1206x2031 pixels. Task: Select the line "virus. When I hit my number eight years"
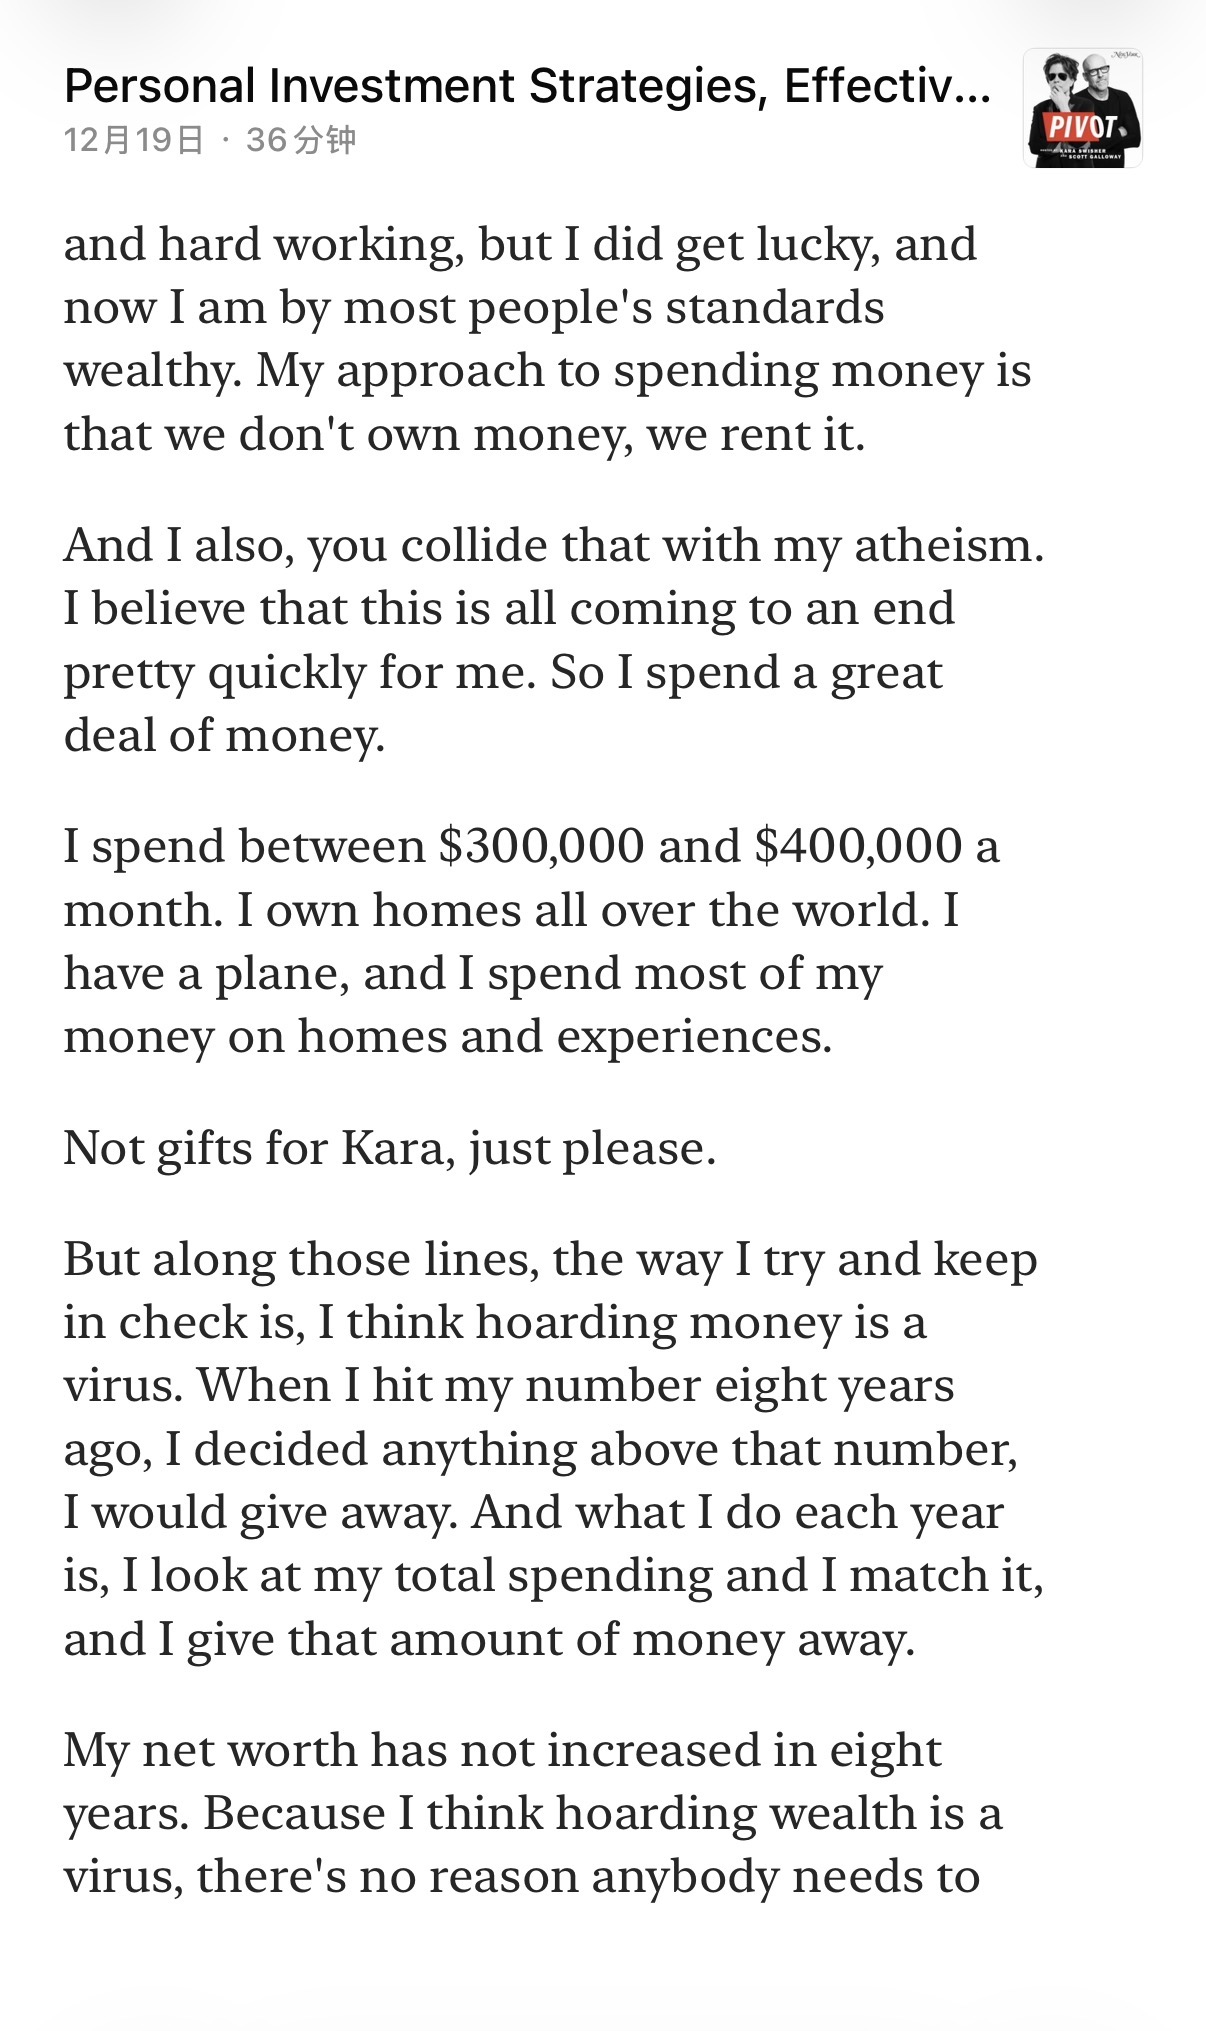[509, 1386]
